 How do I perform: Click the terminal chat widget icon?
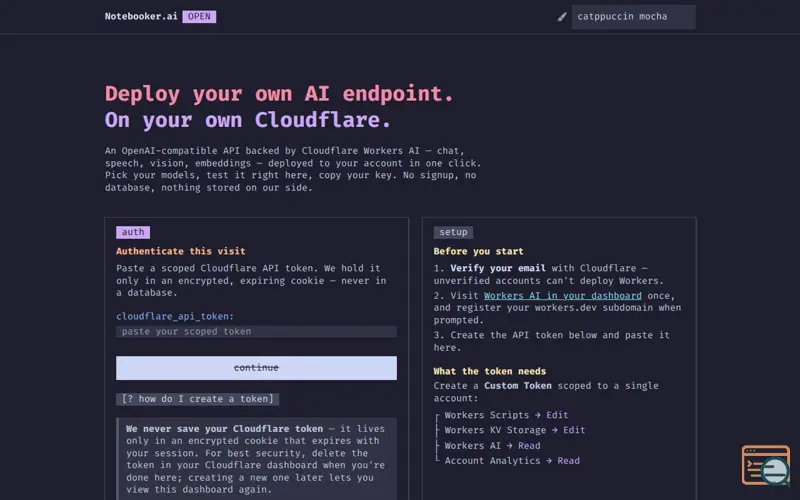pos(765,465)
